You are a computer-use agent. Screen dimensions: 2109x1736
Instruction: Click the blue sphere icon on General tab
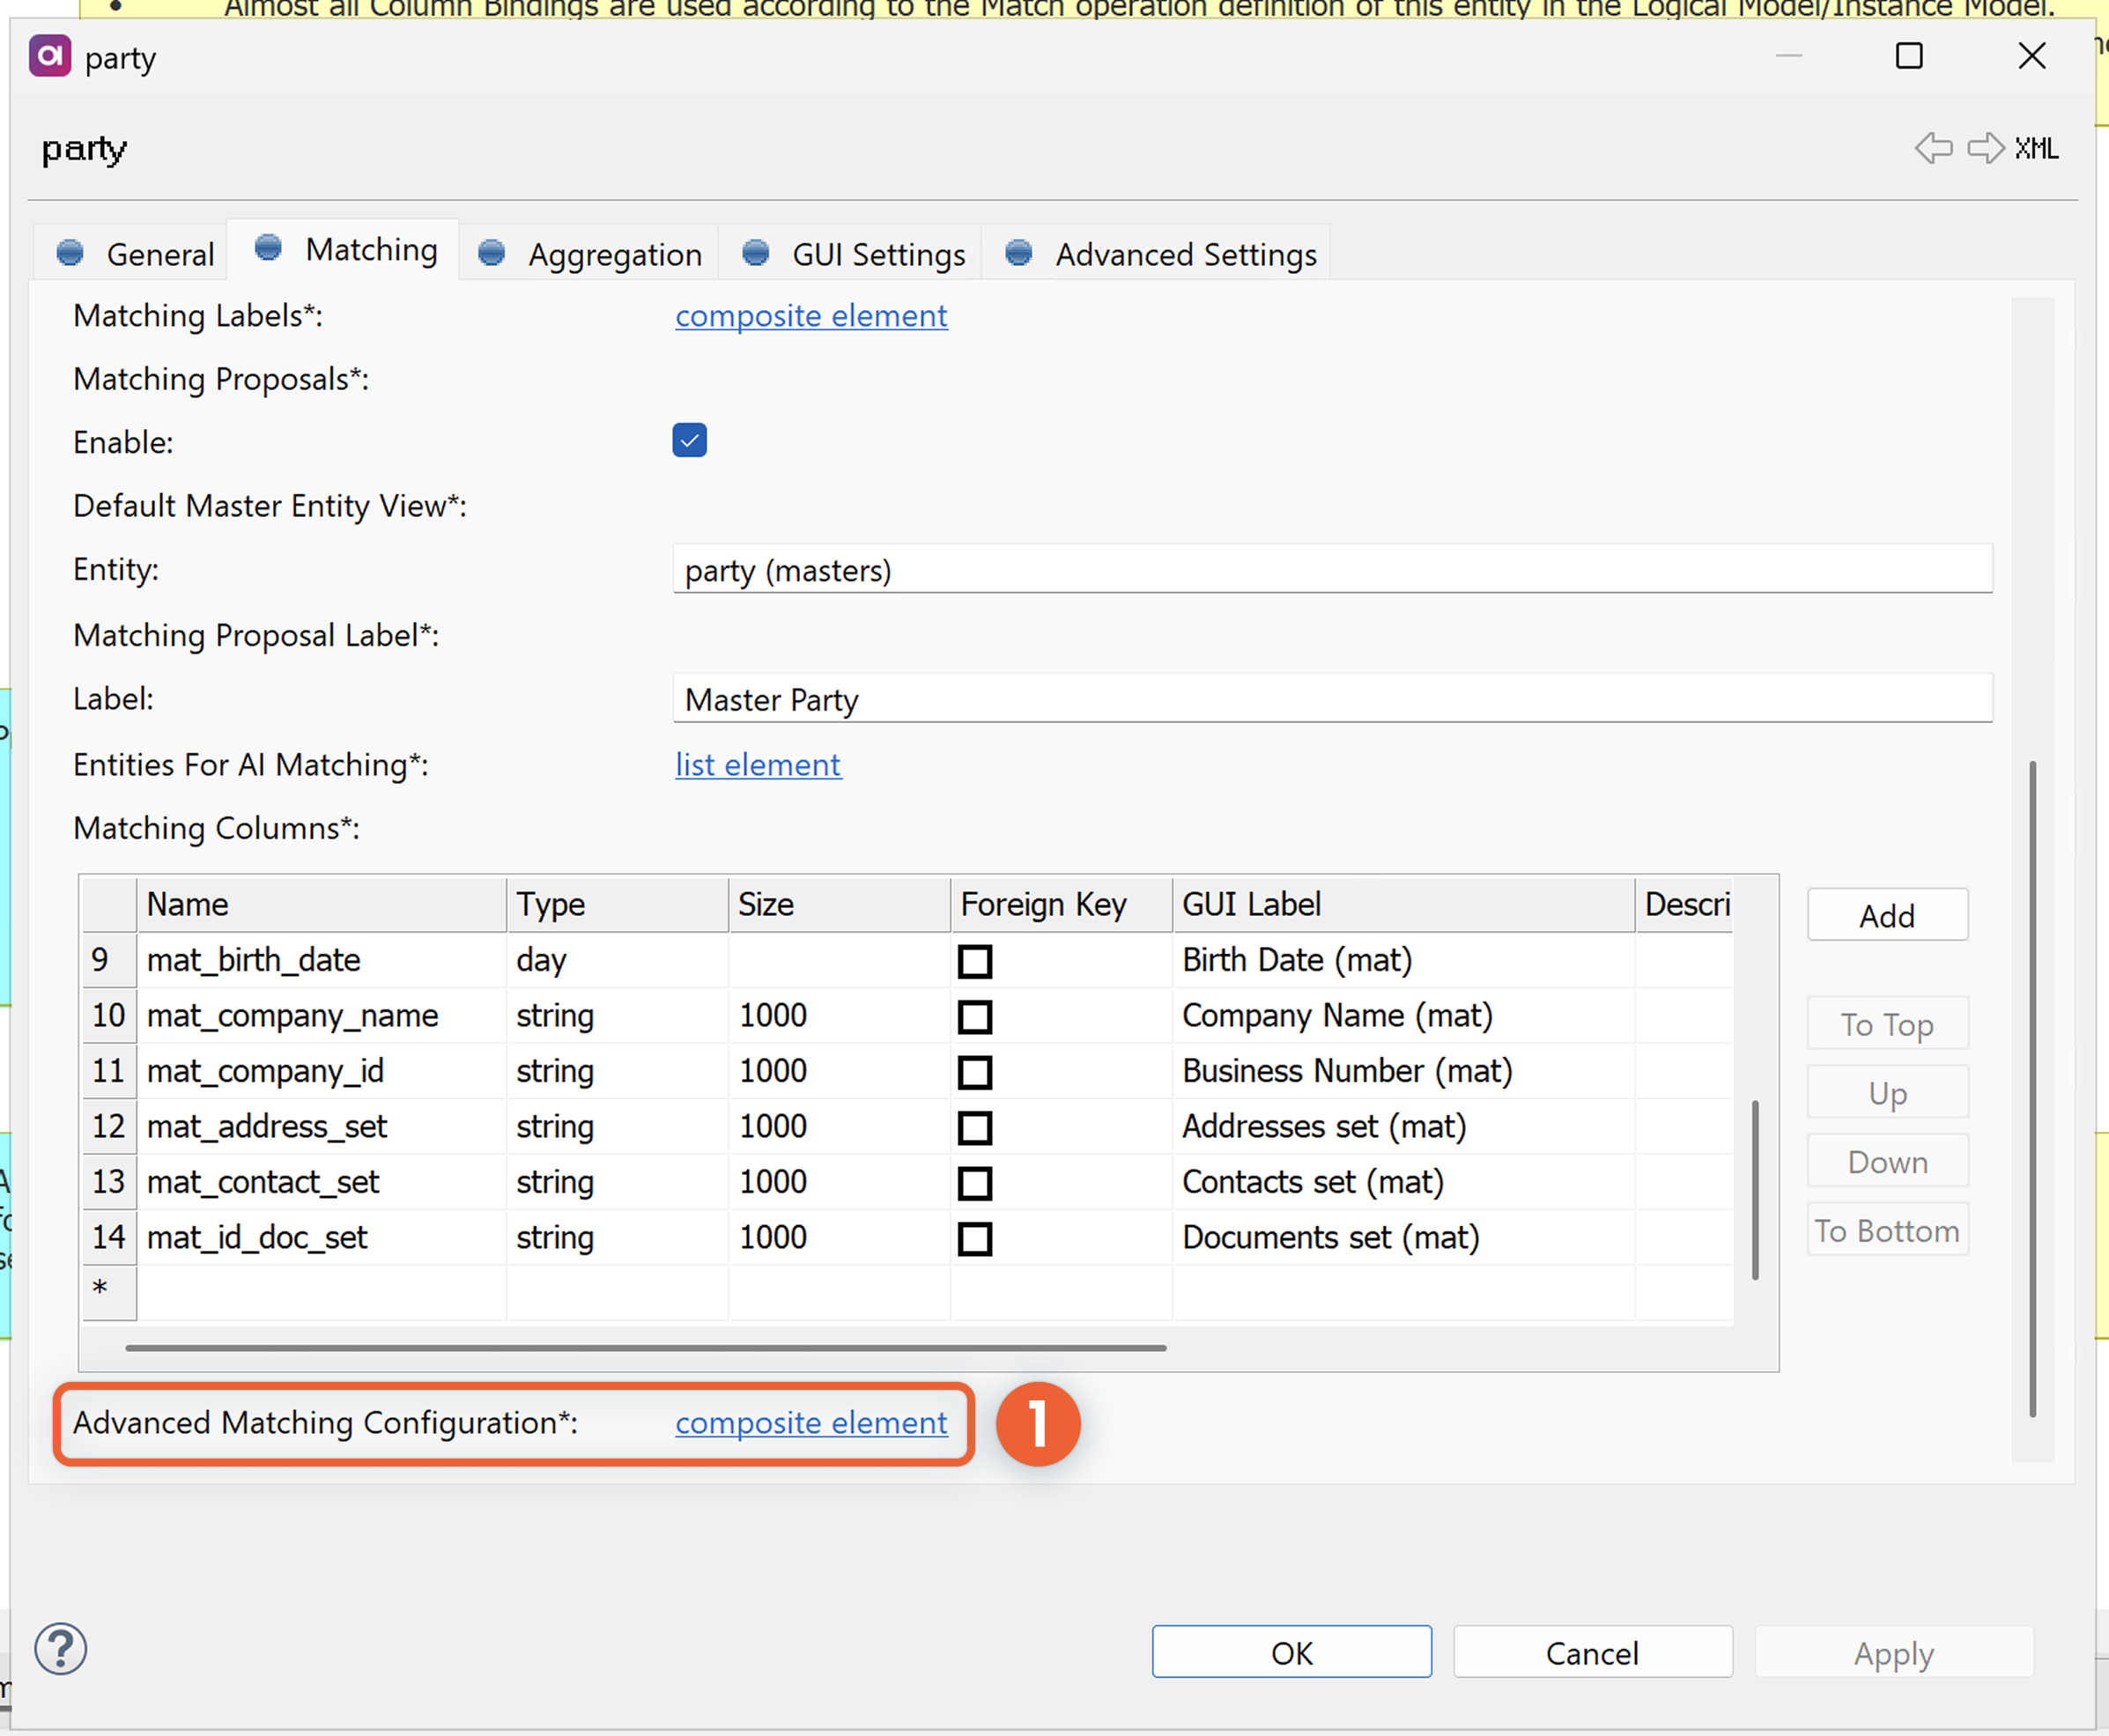click(x=70, y=253)
